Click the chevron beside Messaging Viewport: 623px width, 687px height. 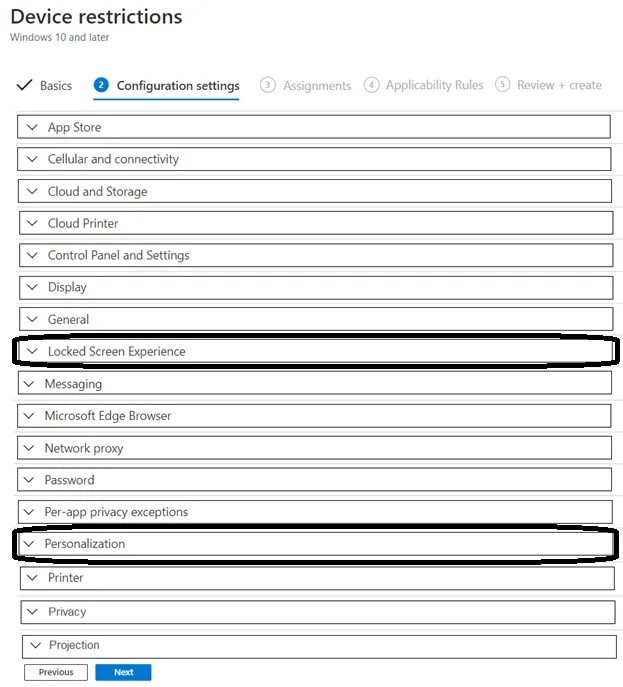click(x=29, y=384)
